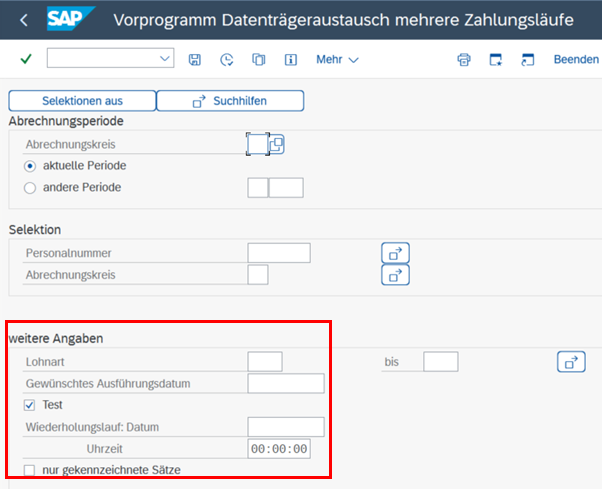Image resolution: width=602 pixels, height=497 pixels.
Task: Click the Suchhilfen button
Action: [x=230, y=101]
